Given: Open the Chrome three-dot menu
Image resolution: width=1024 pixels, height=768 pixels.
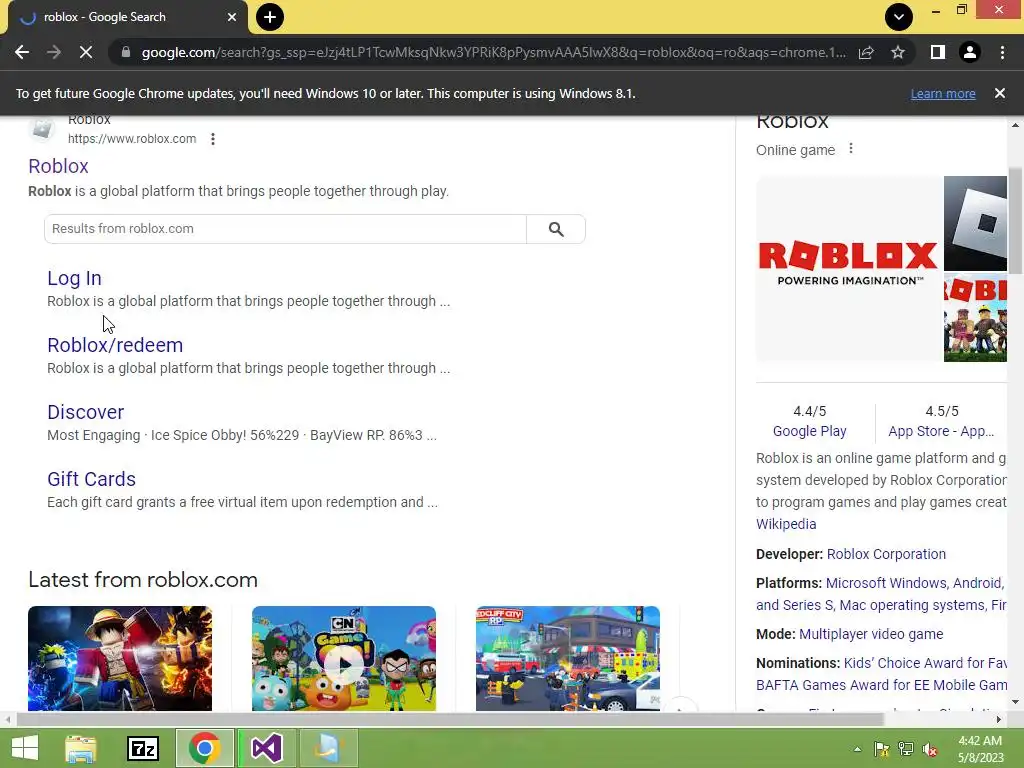Looking at the screenshot, I should [x=1002, y=52].
